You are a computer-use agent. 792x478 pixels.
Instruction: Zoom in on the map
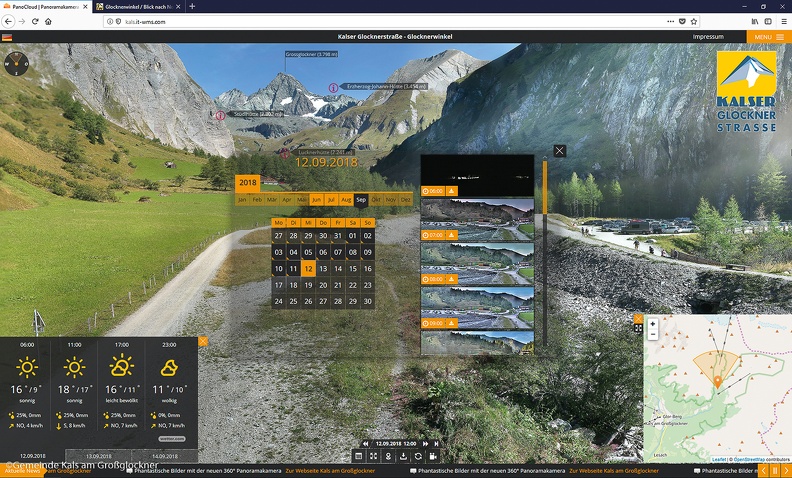(x=653, y=324)
